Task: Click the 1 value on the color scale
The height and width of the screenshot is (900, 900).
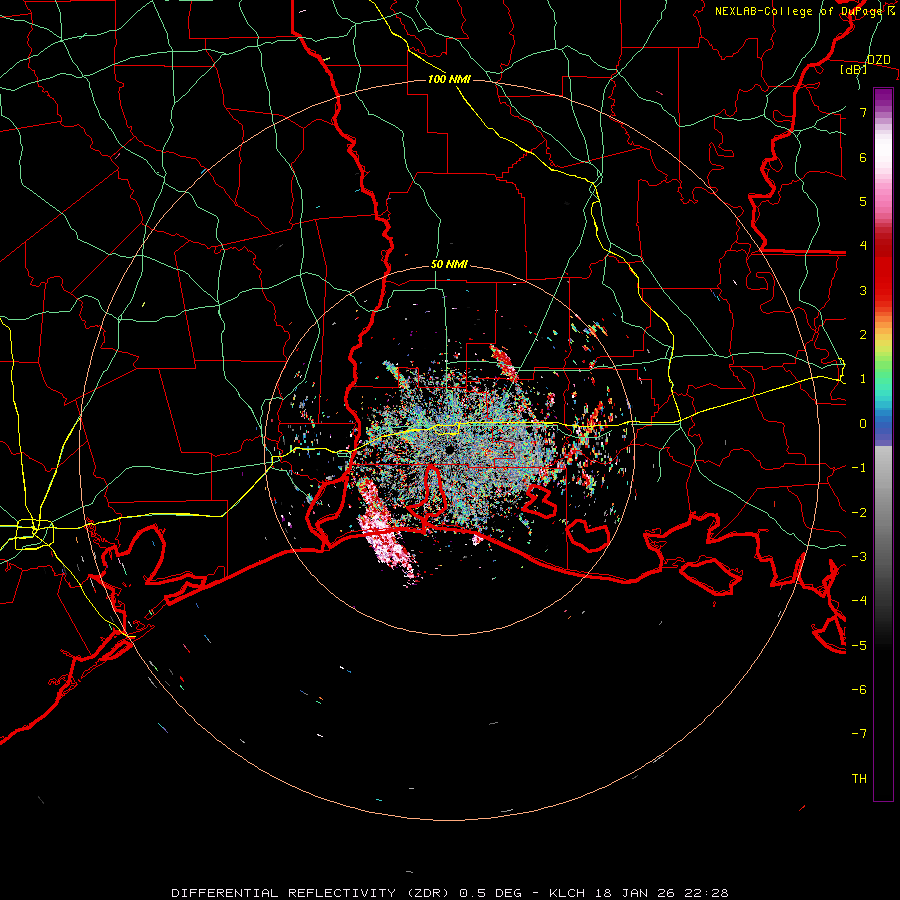Action: [863, 379]
